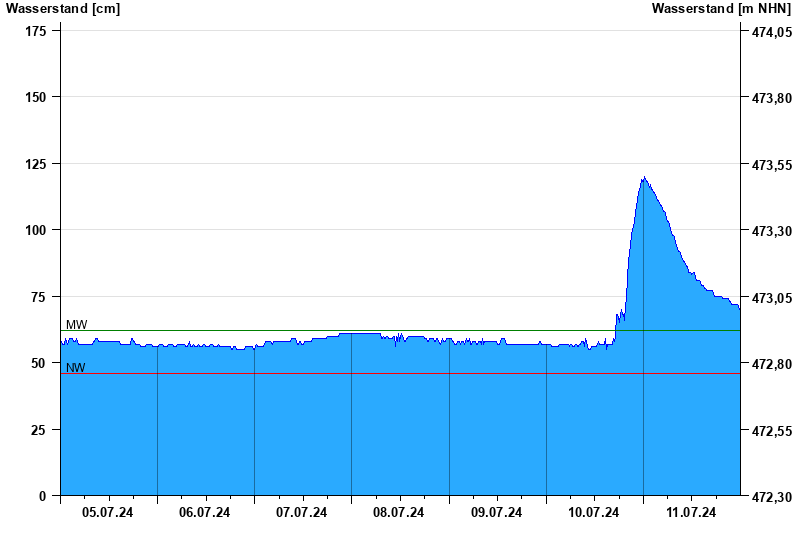Click the 150 left axis value
The height and width of the screenshot is (550, 800).
(x=36, y=97)
